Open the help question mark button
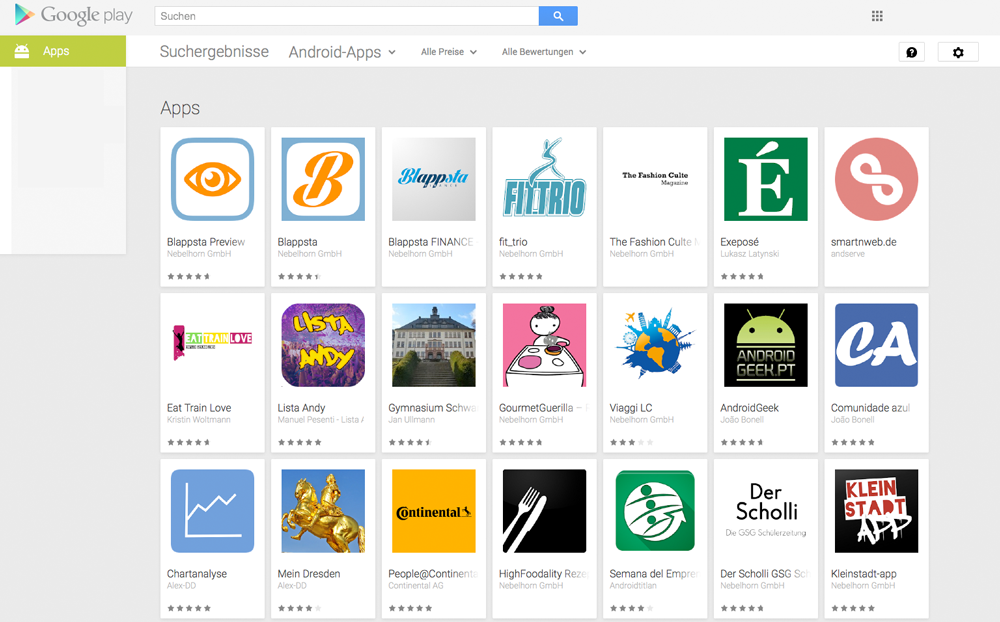 pyautogui.click(x=911, y=52)
